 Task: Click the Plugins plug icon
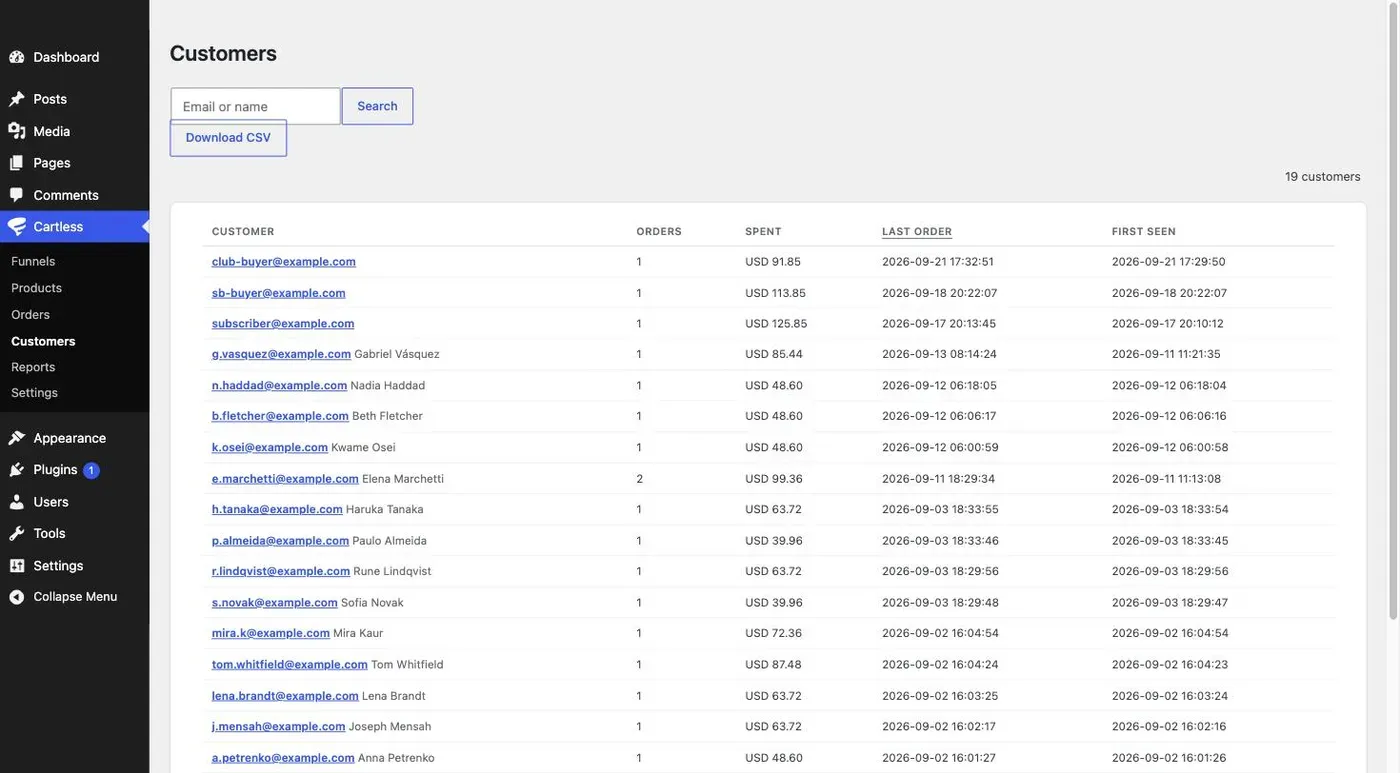pos(17,470)
